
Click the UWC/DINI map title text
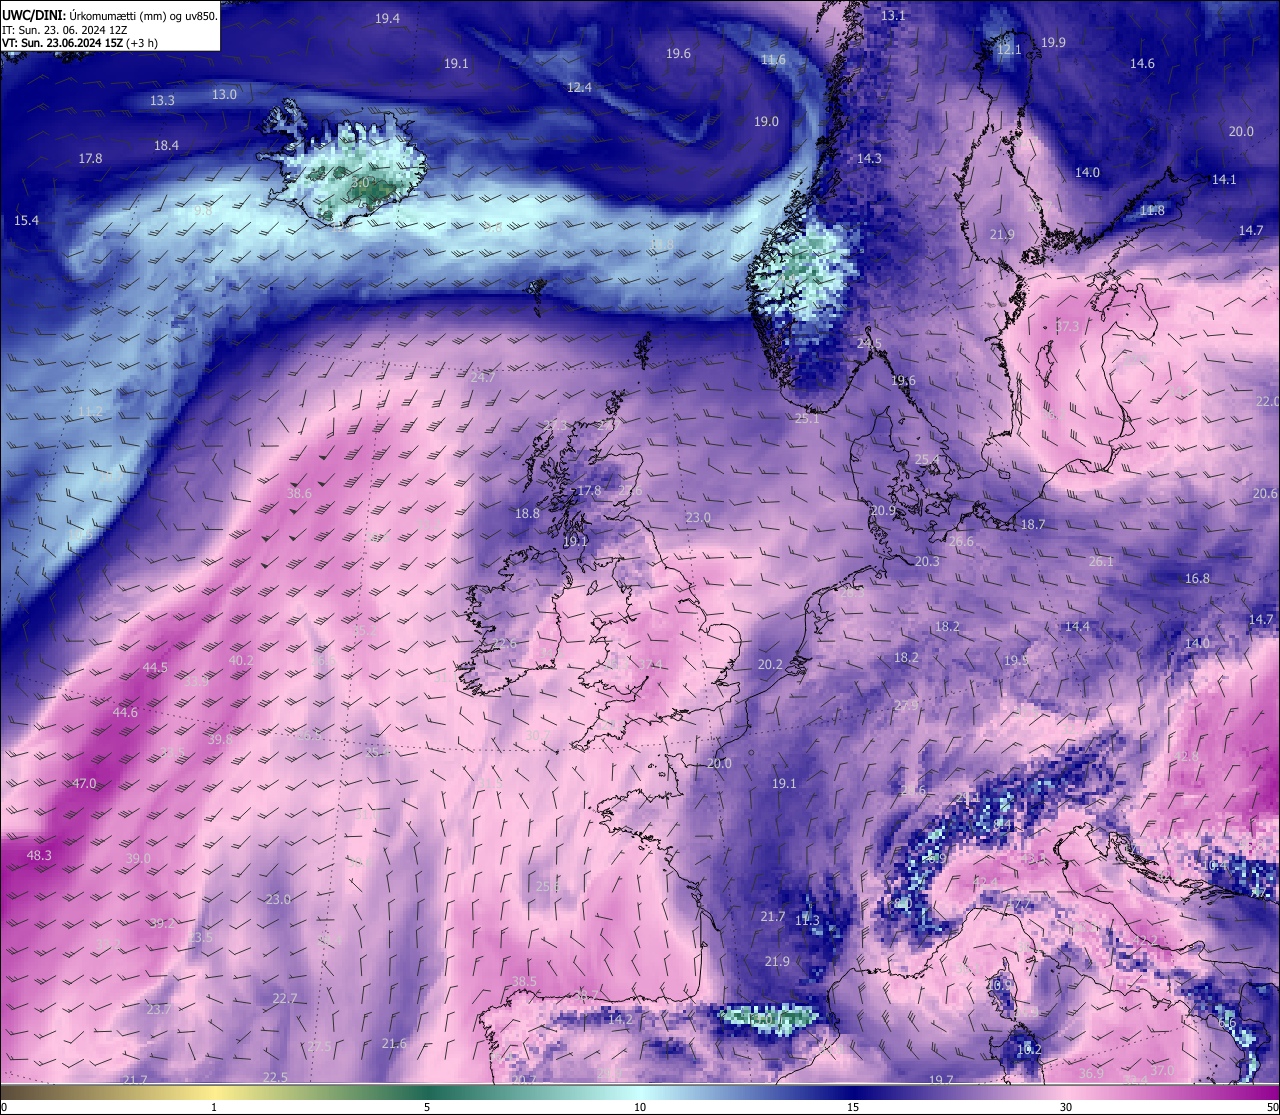pos(110,16)
